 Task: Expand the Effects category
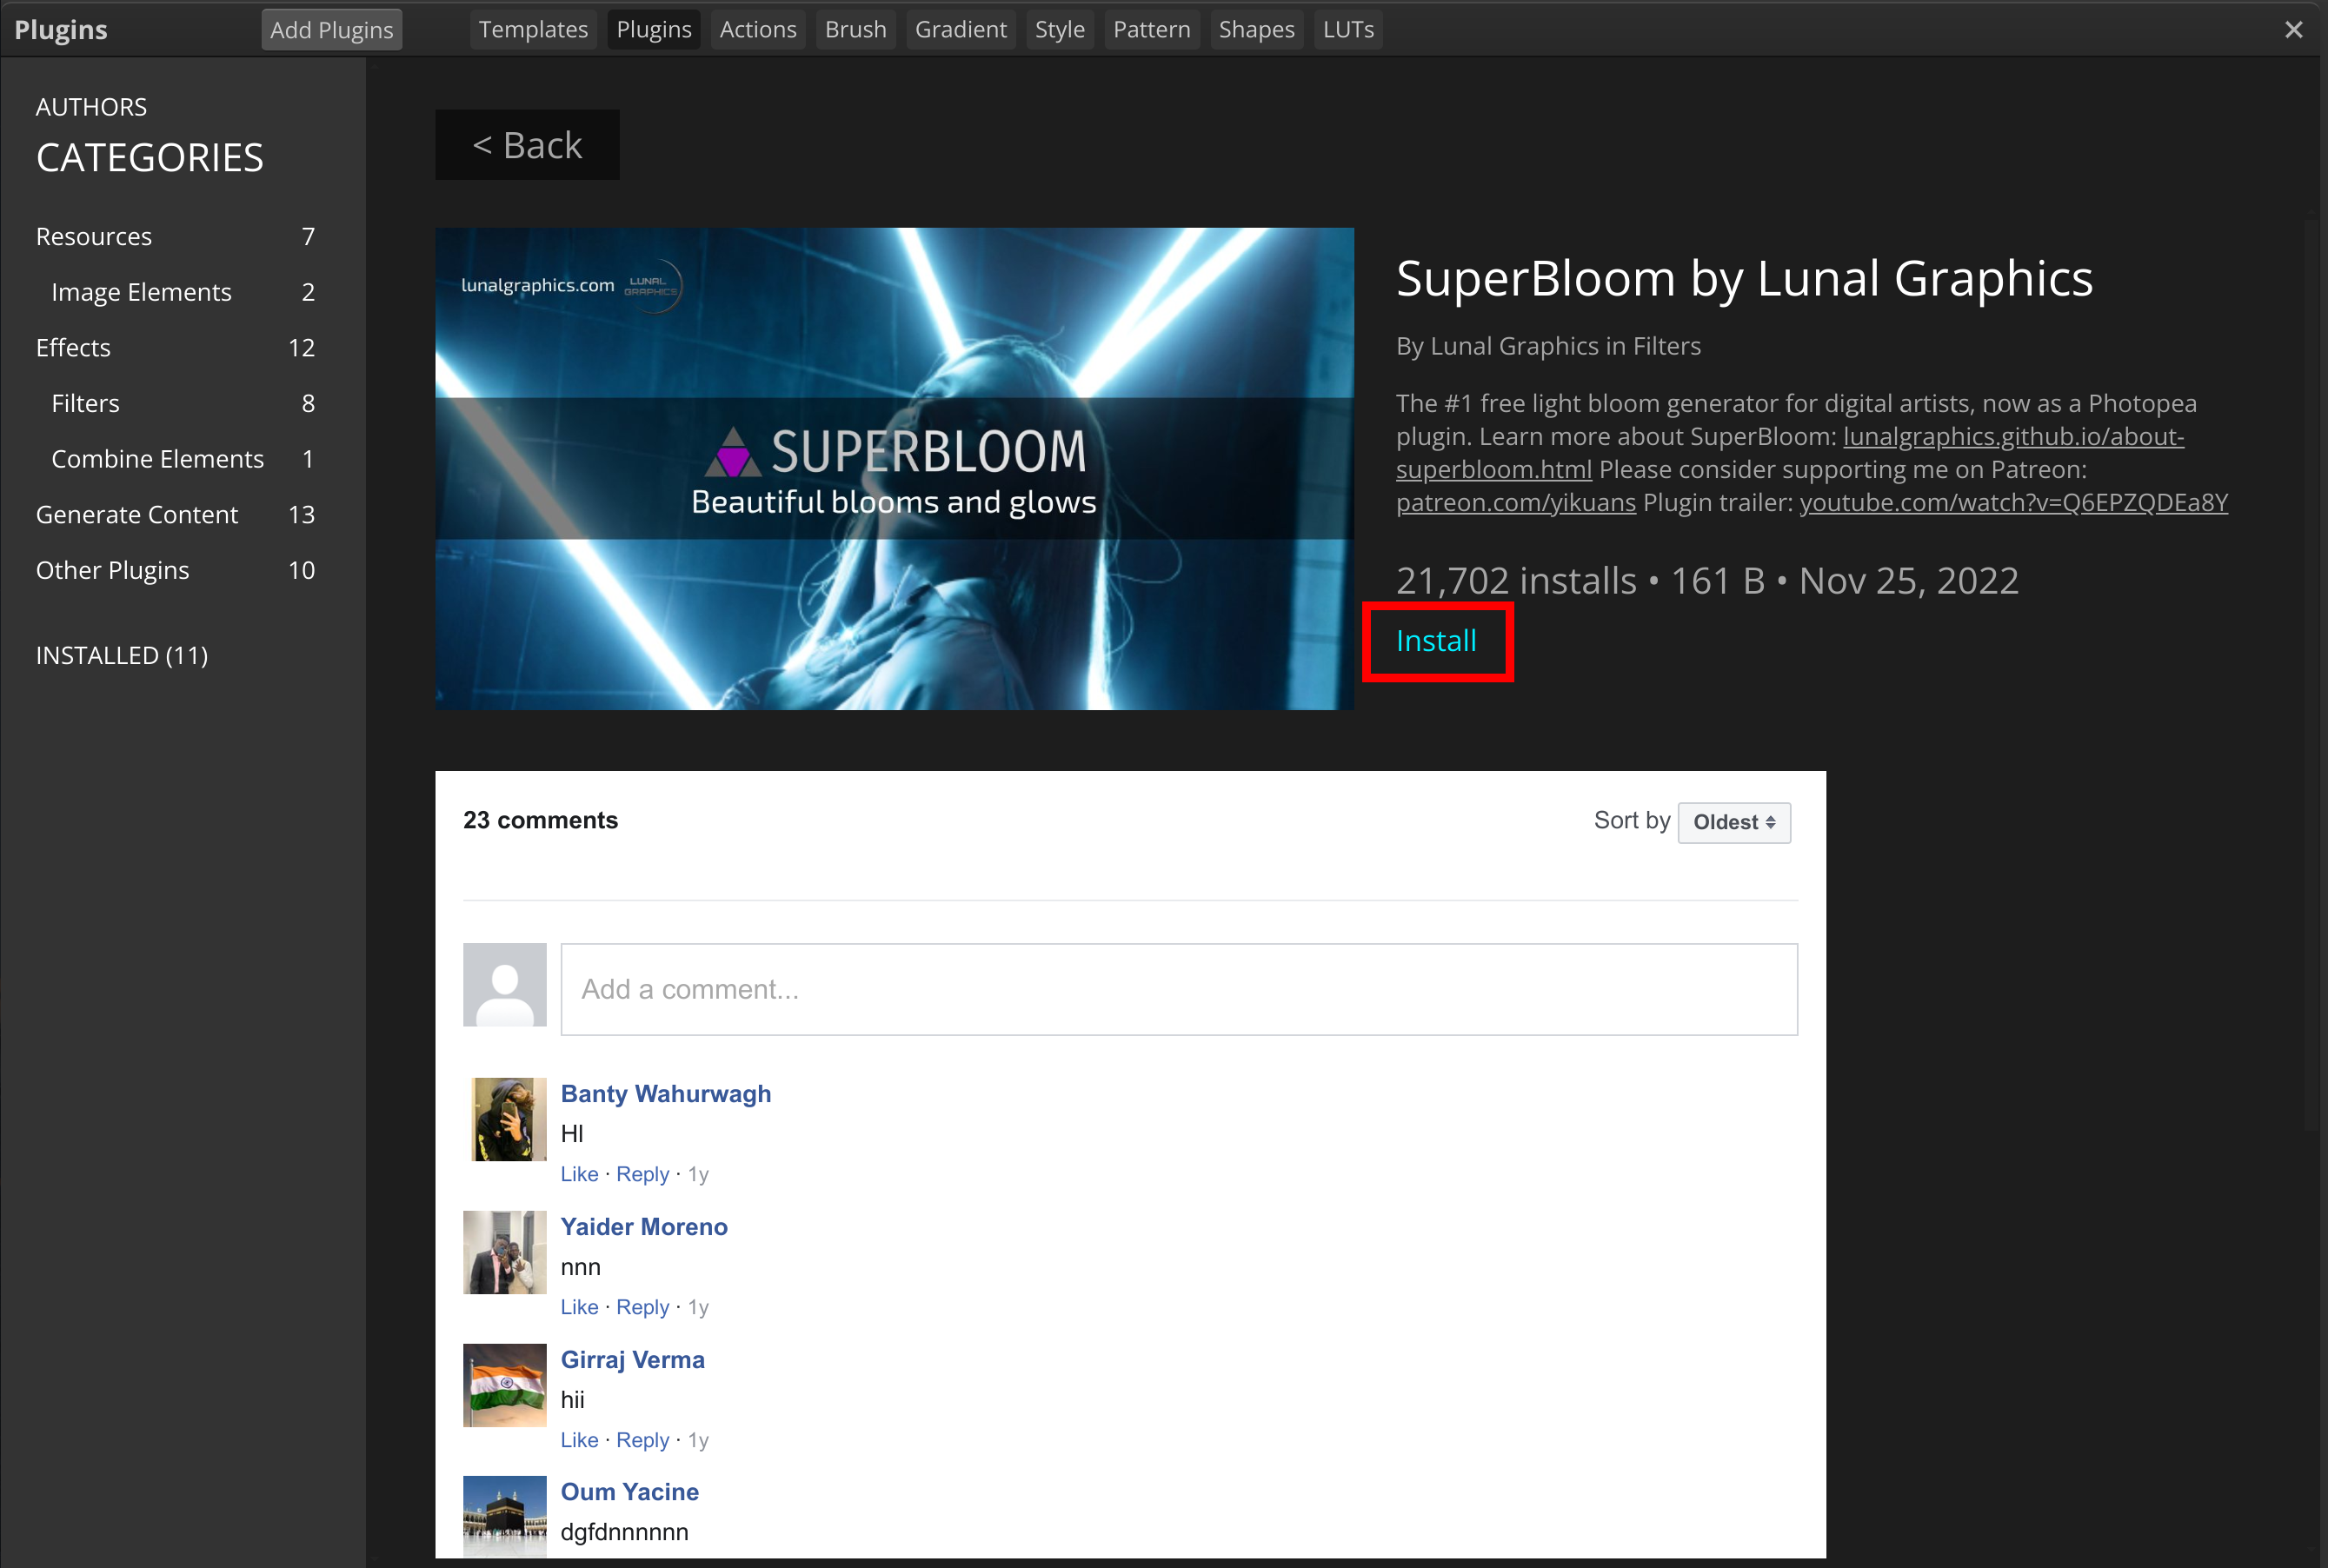[74, 349]
